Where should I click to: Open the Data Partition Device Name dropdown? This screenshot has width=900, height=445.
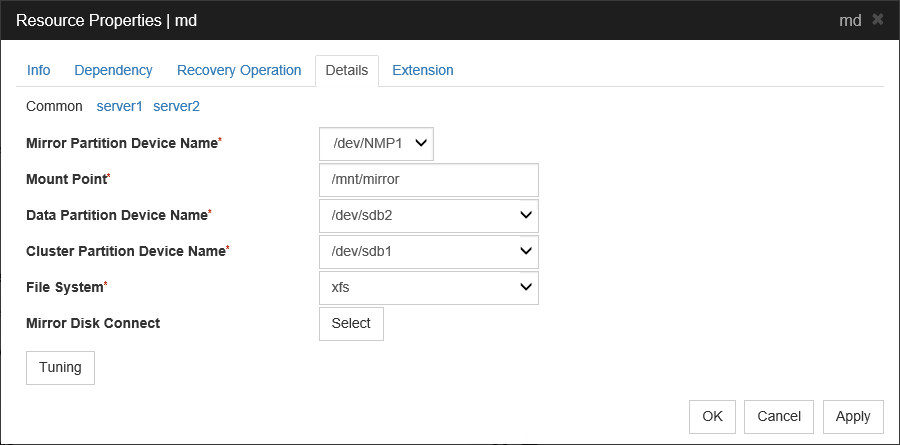click(x=428, y=215)
